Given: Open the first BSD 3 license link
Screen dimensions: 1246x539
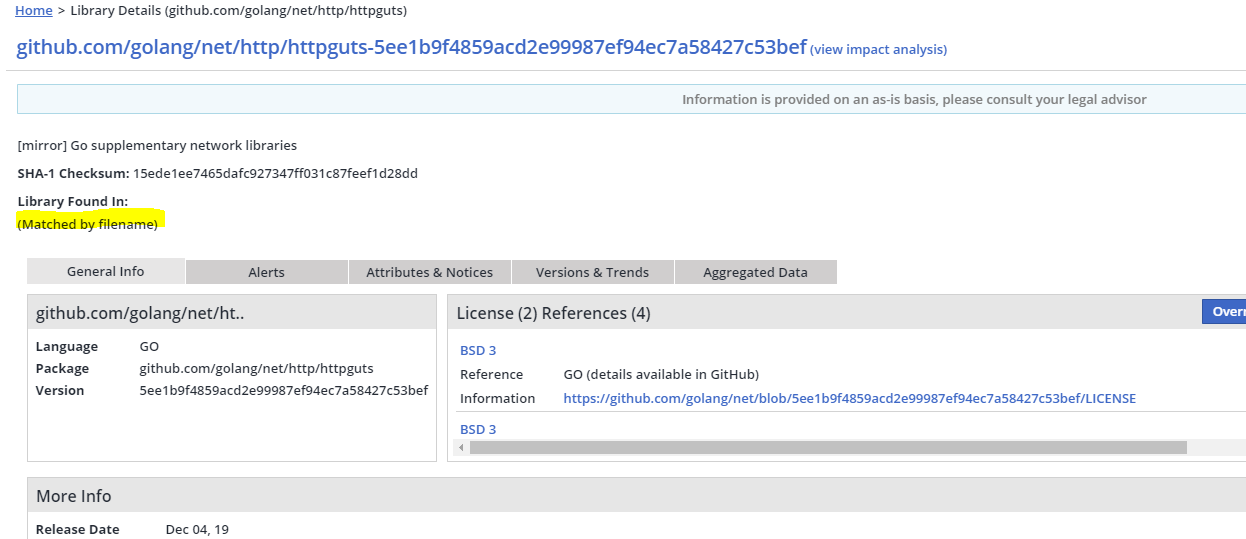Looking at the screenshot, I should tap(478, 350).
